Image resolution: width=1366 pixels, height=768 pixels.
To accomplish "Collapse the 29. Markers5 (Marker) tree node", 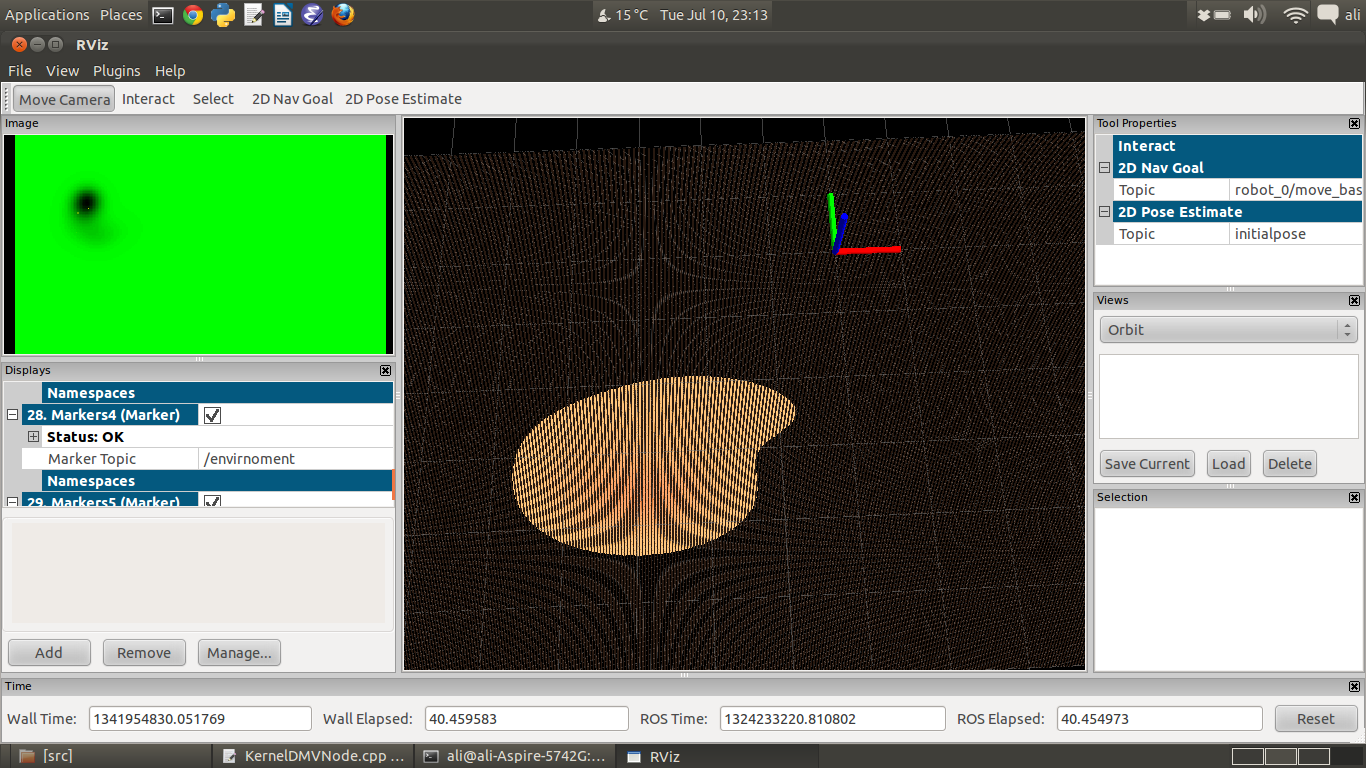I will (13, 501).
